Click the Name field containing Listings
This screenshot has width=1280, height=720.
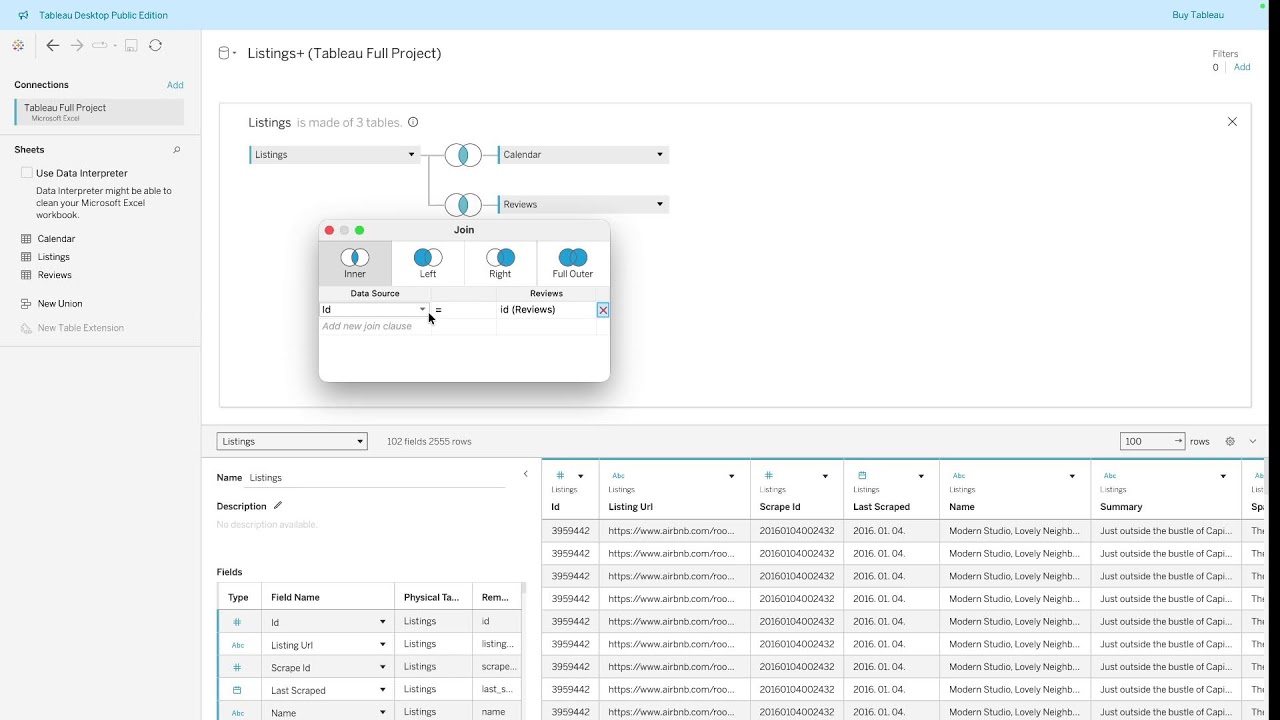(377, 478)
